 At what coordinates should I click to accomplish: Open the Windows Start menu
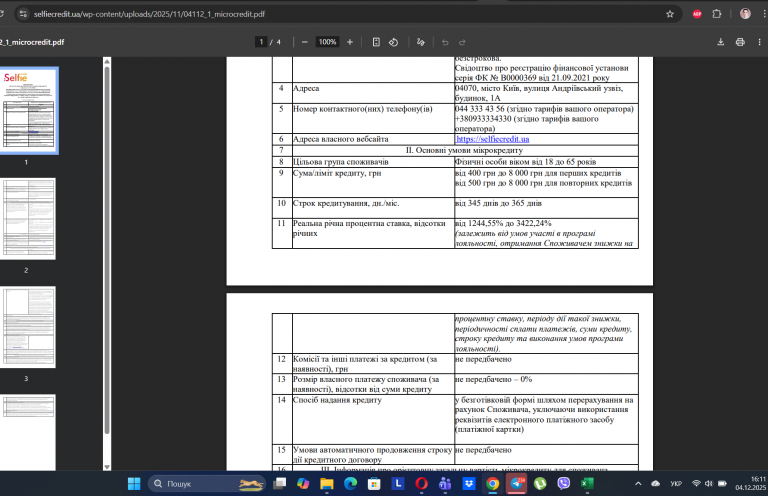click(x=134, y=484)
